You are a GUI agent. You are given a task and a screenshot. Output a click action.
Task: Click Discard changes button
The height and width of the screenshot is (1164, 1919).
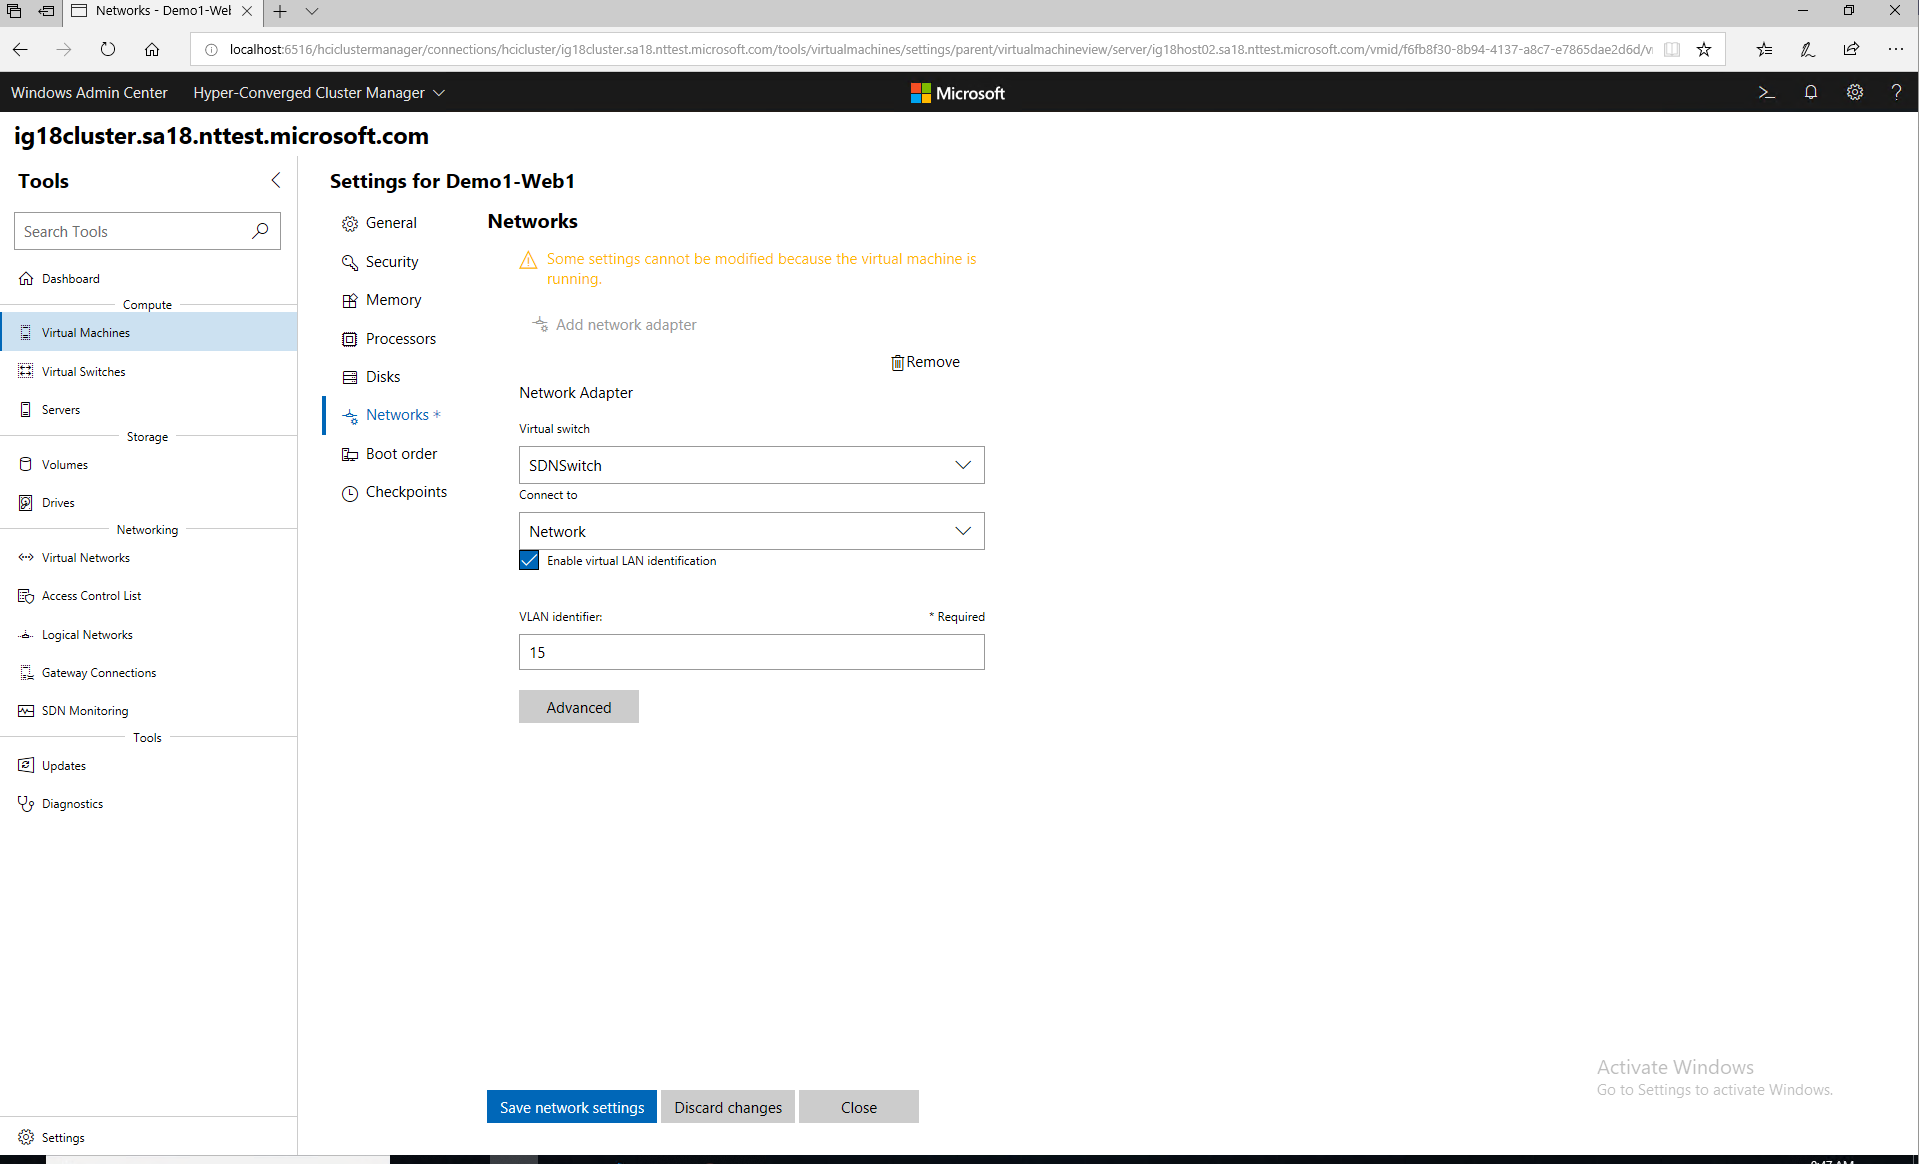coord(727,1107)
